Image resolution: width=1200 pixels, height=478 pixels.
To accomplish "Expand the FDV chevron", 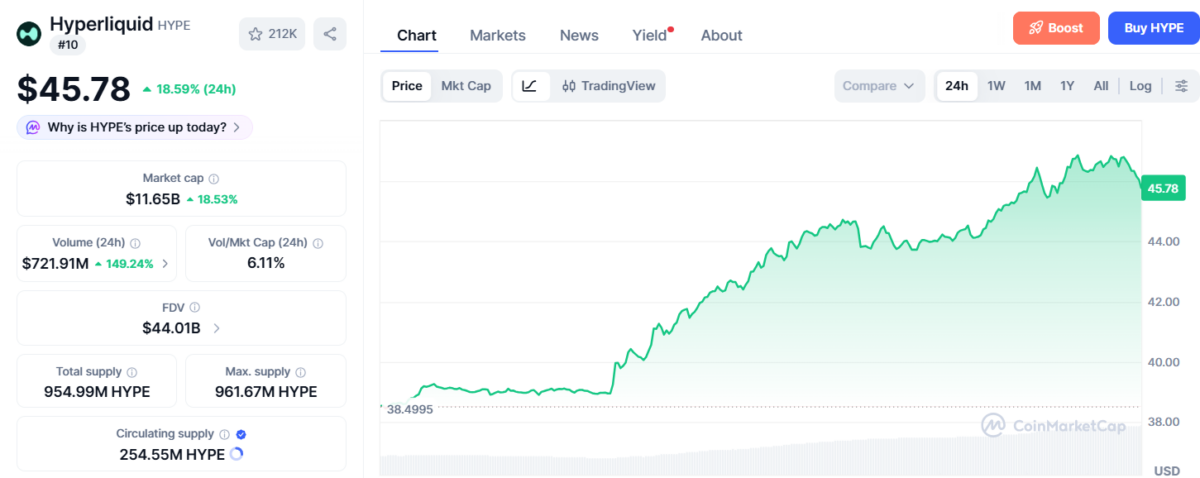I will click(x=217, y=328).
